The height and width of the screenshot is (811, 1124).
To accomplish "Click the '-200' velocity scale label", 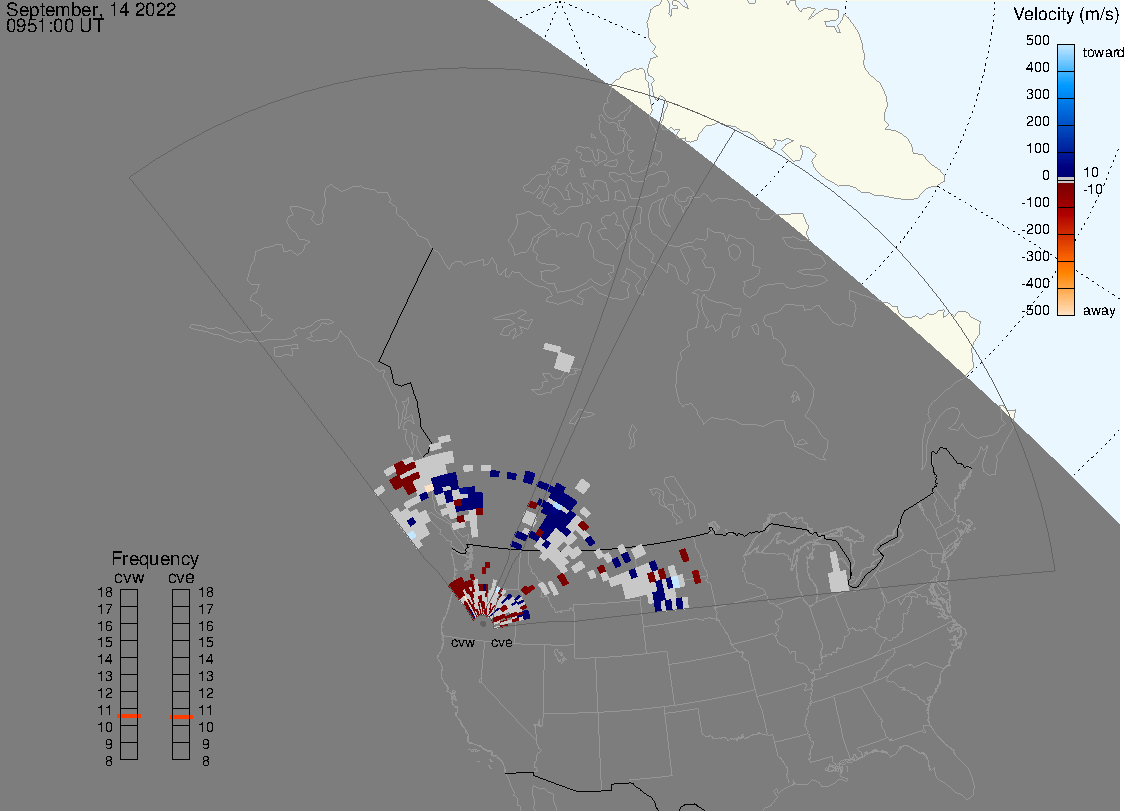I will click(x=1035, y=229).
